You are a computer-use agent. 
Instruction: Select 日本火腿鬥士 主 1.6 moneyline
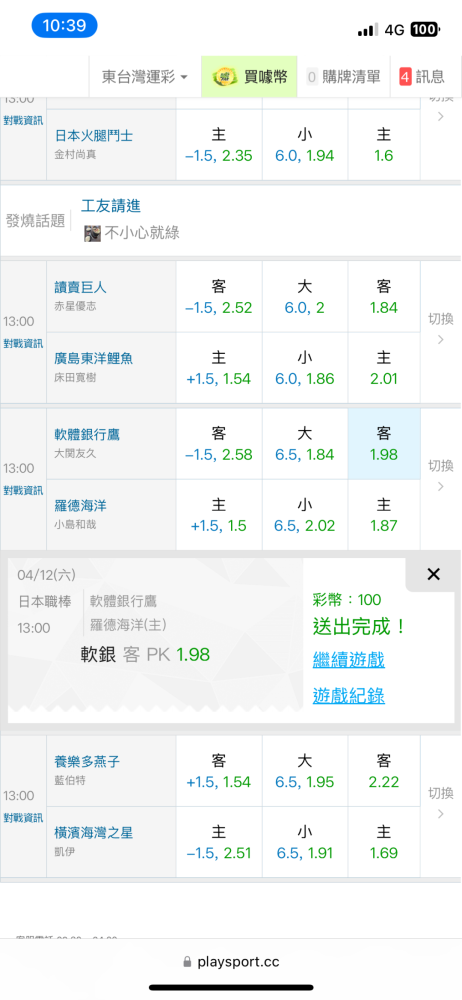(384, 145)
